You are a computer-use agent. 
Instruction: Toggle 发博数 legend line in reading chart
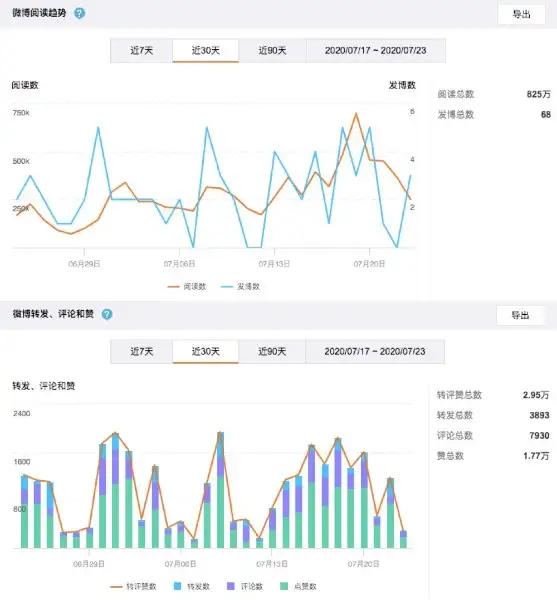tap(240, 286)
